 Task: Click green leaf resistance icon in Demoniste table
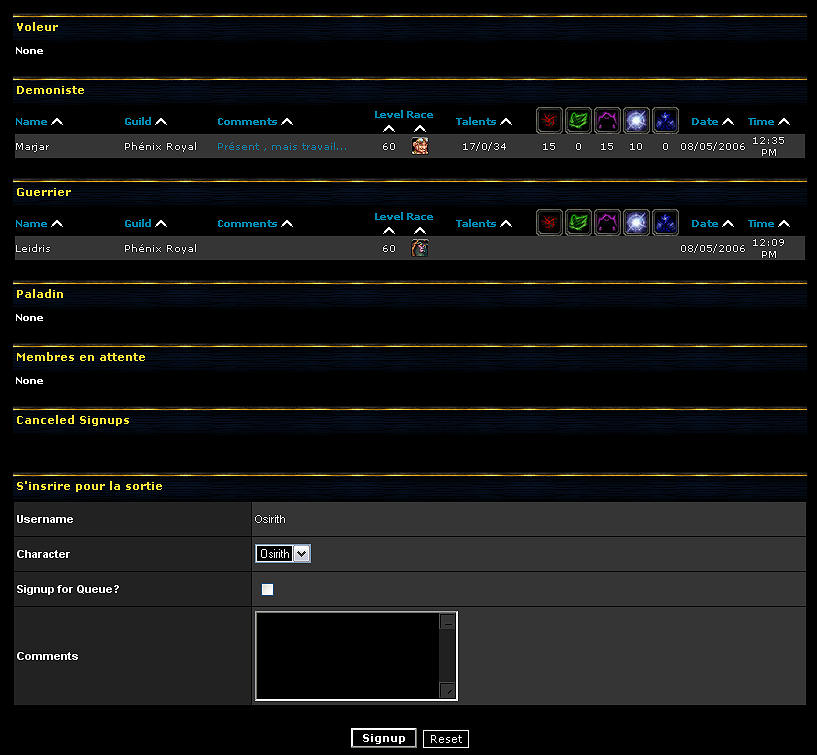(578, 121)
